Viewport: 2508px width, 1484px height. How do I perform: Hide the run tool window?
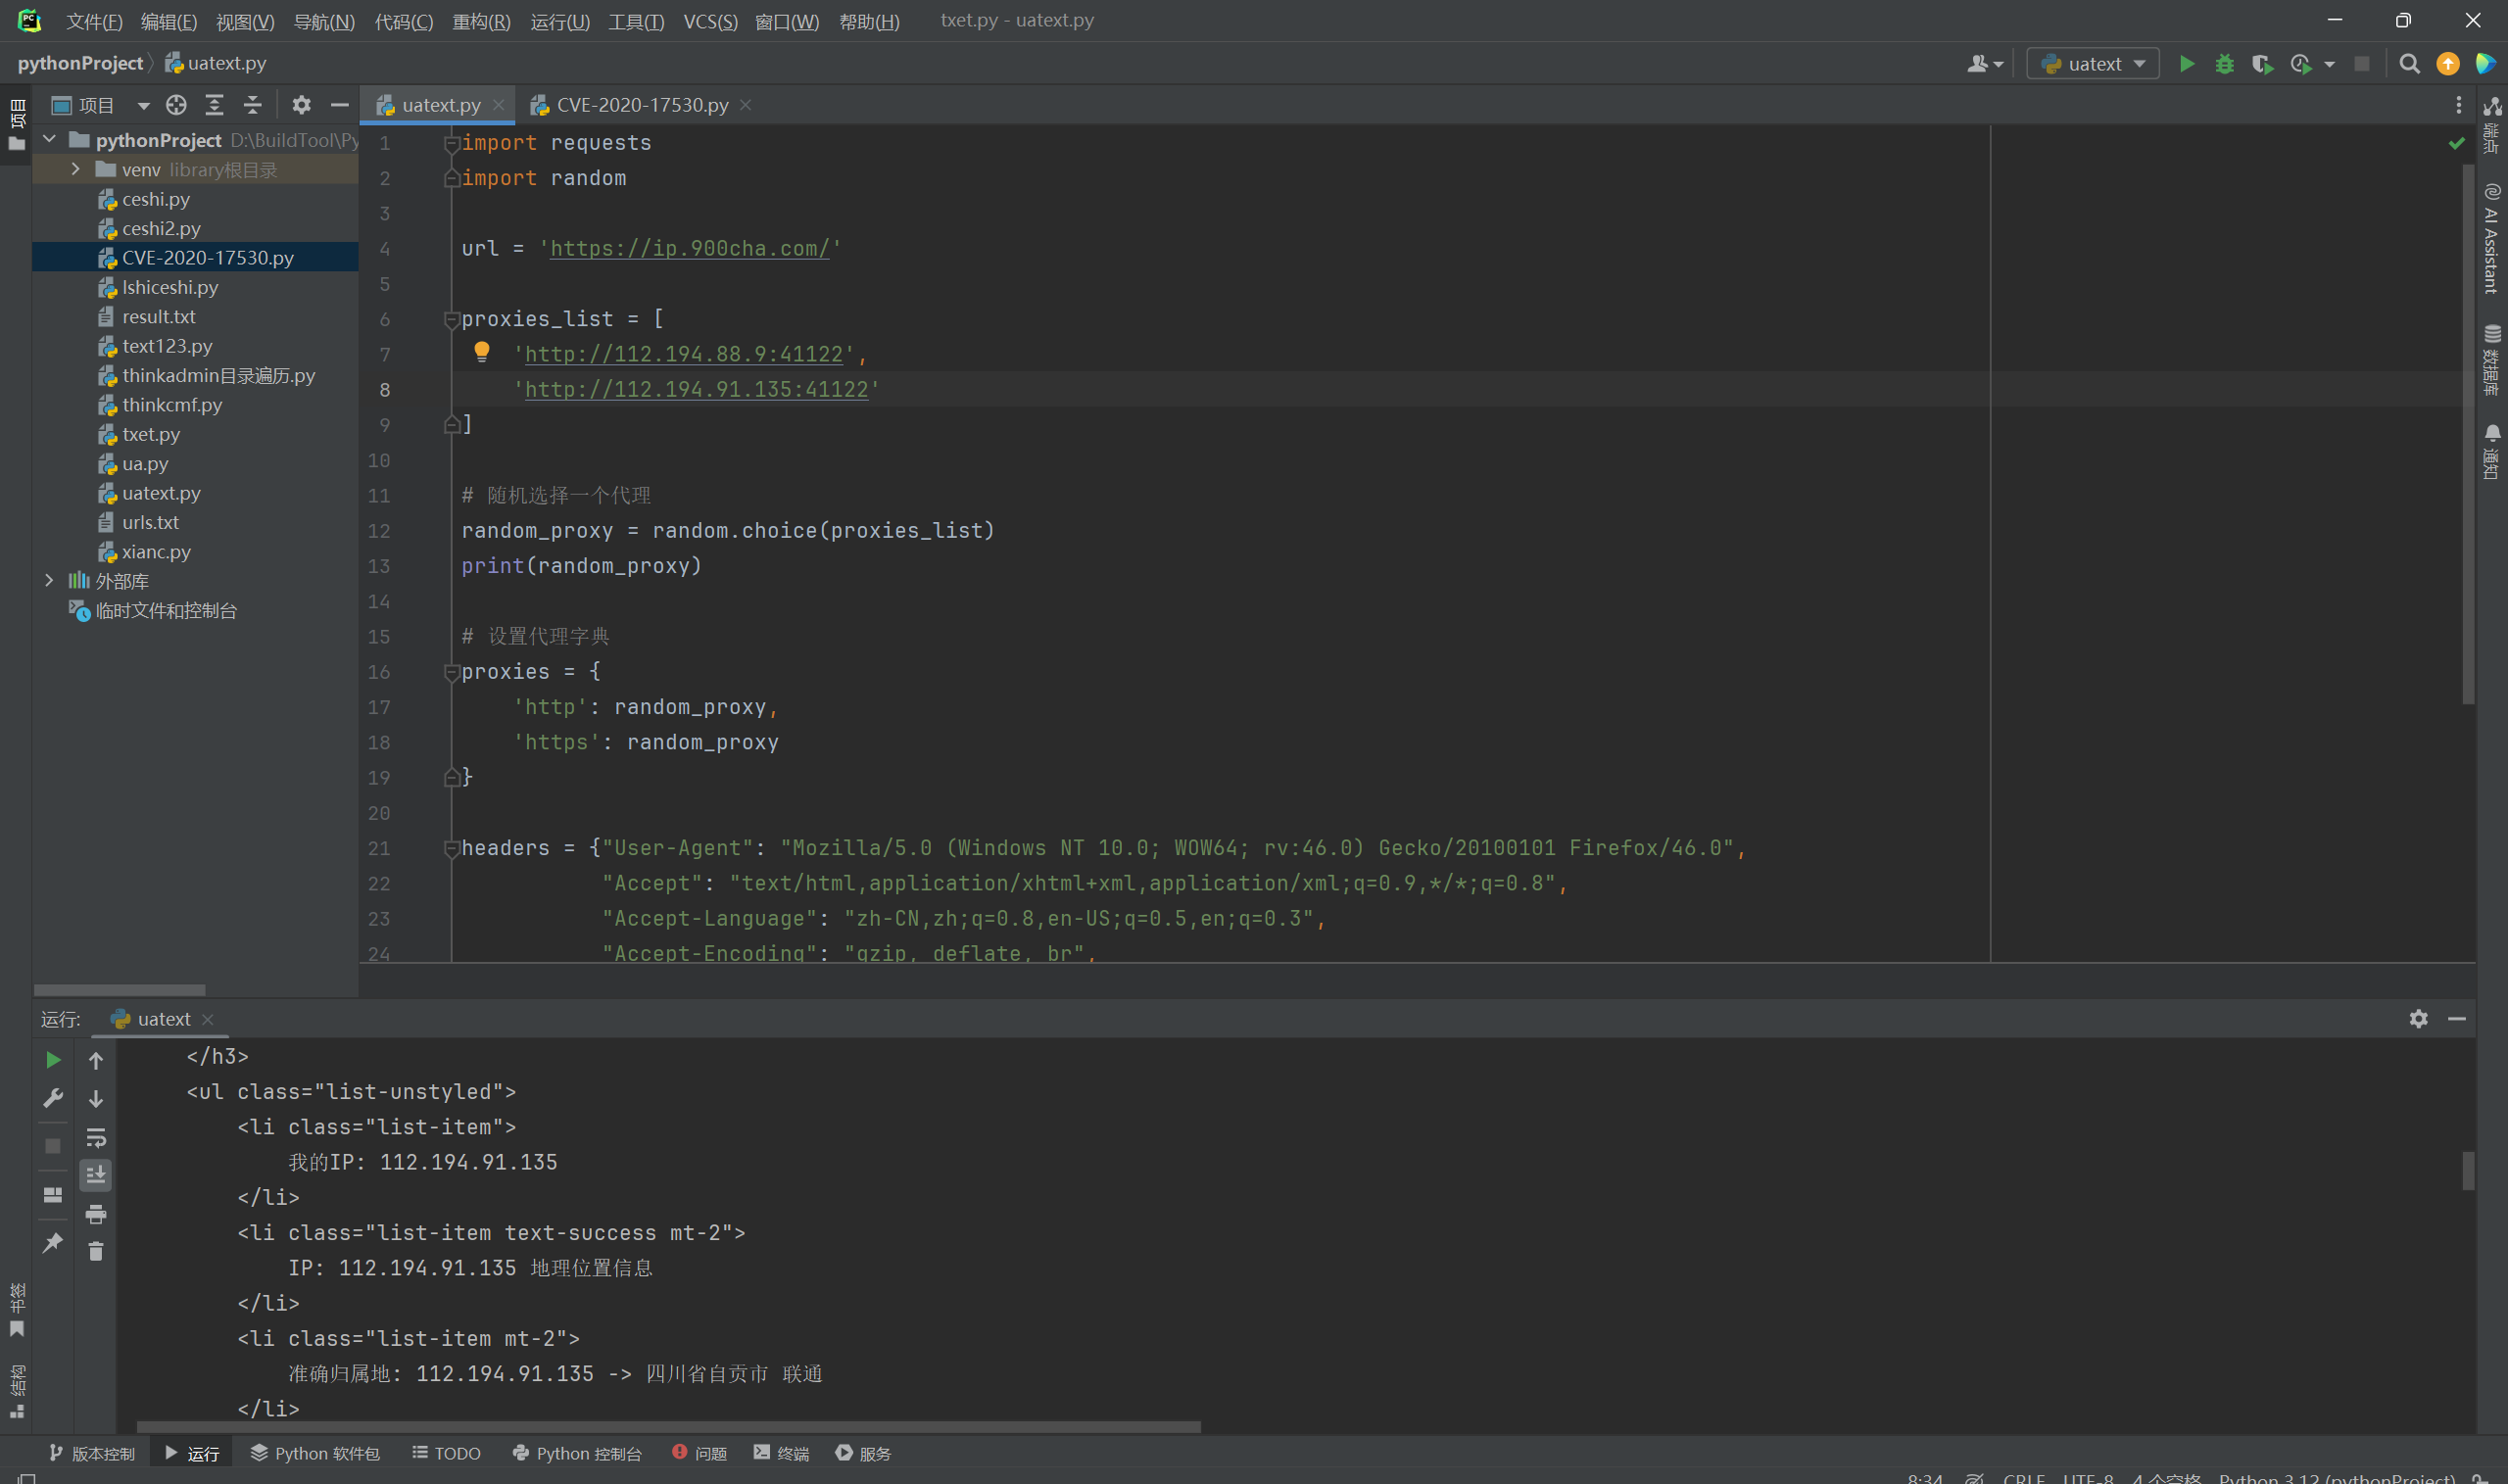click(x=2457, y=1018)
